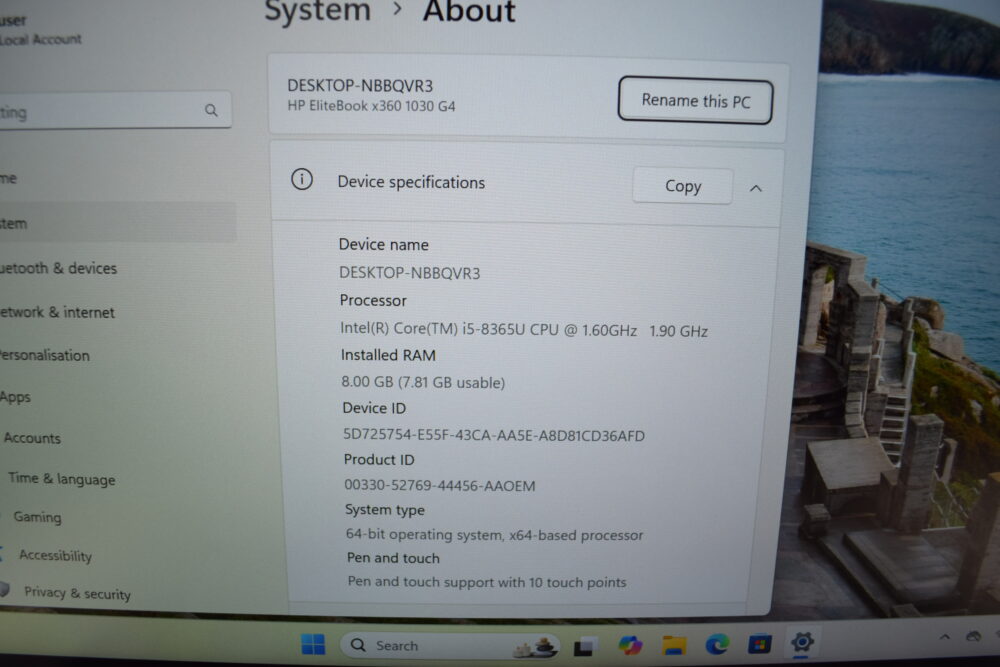Open Task View from the taskbar
The height and width of the screenshot is (667, 1000).
(585, 647)
